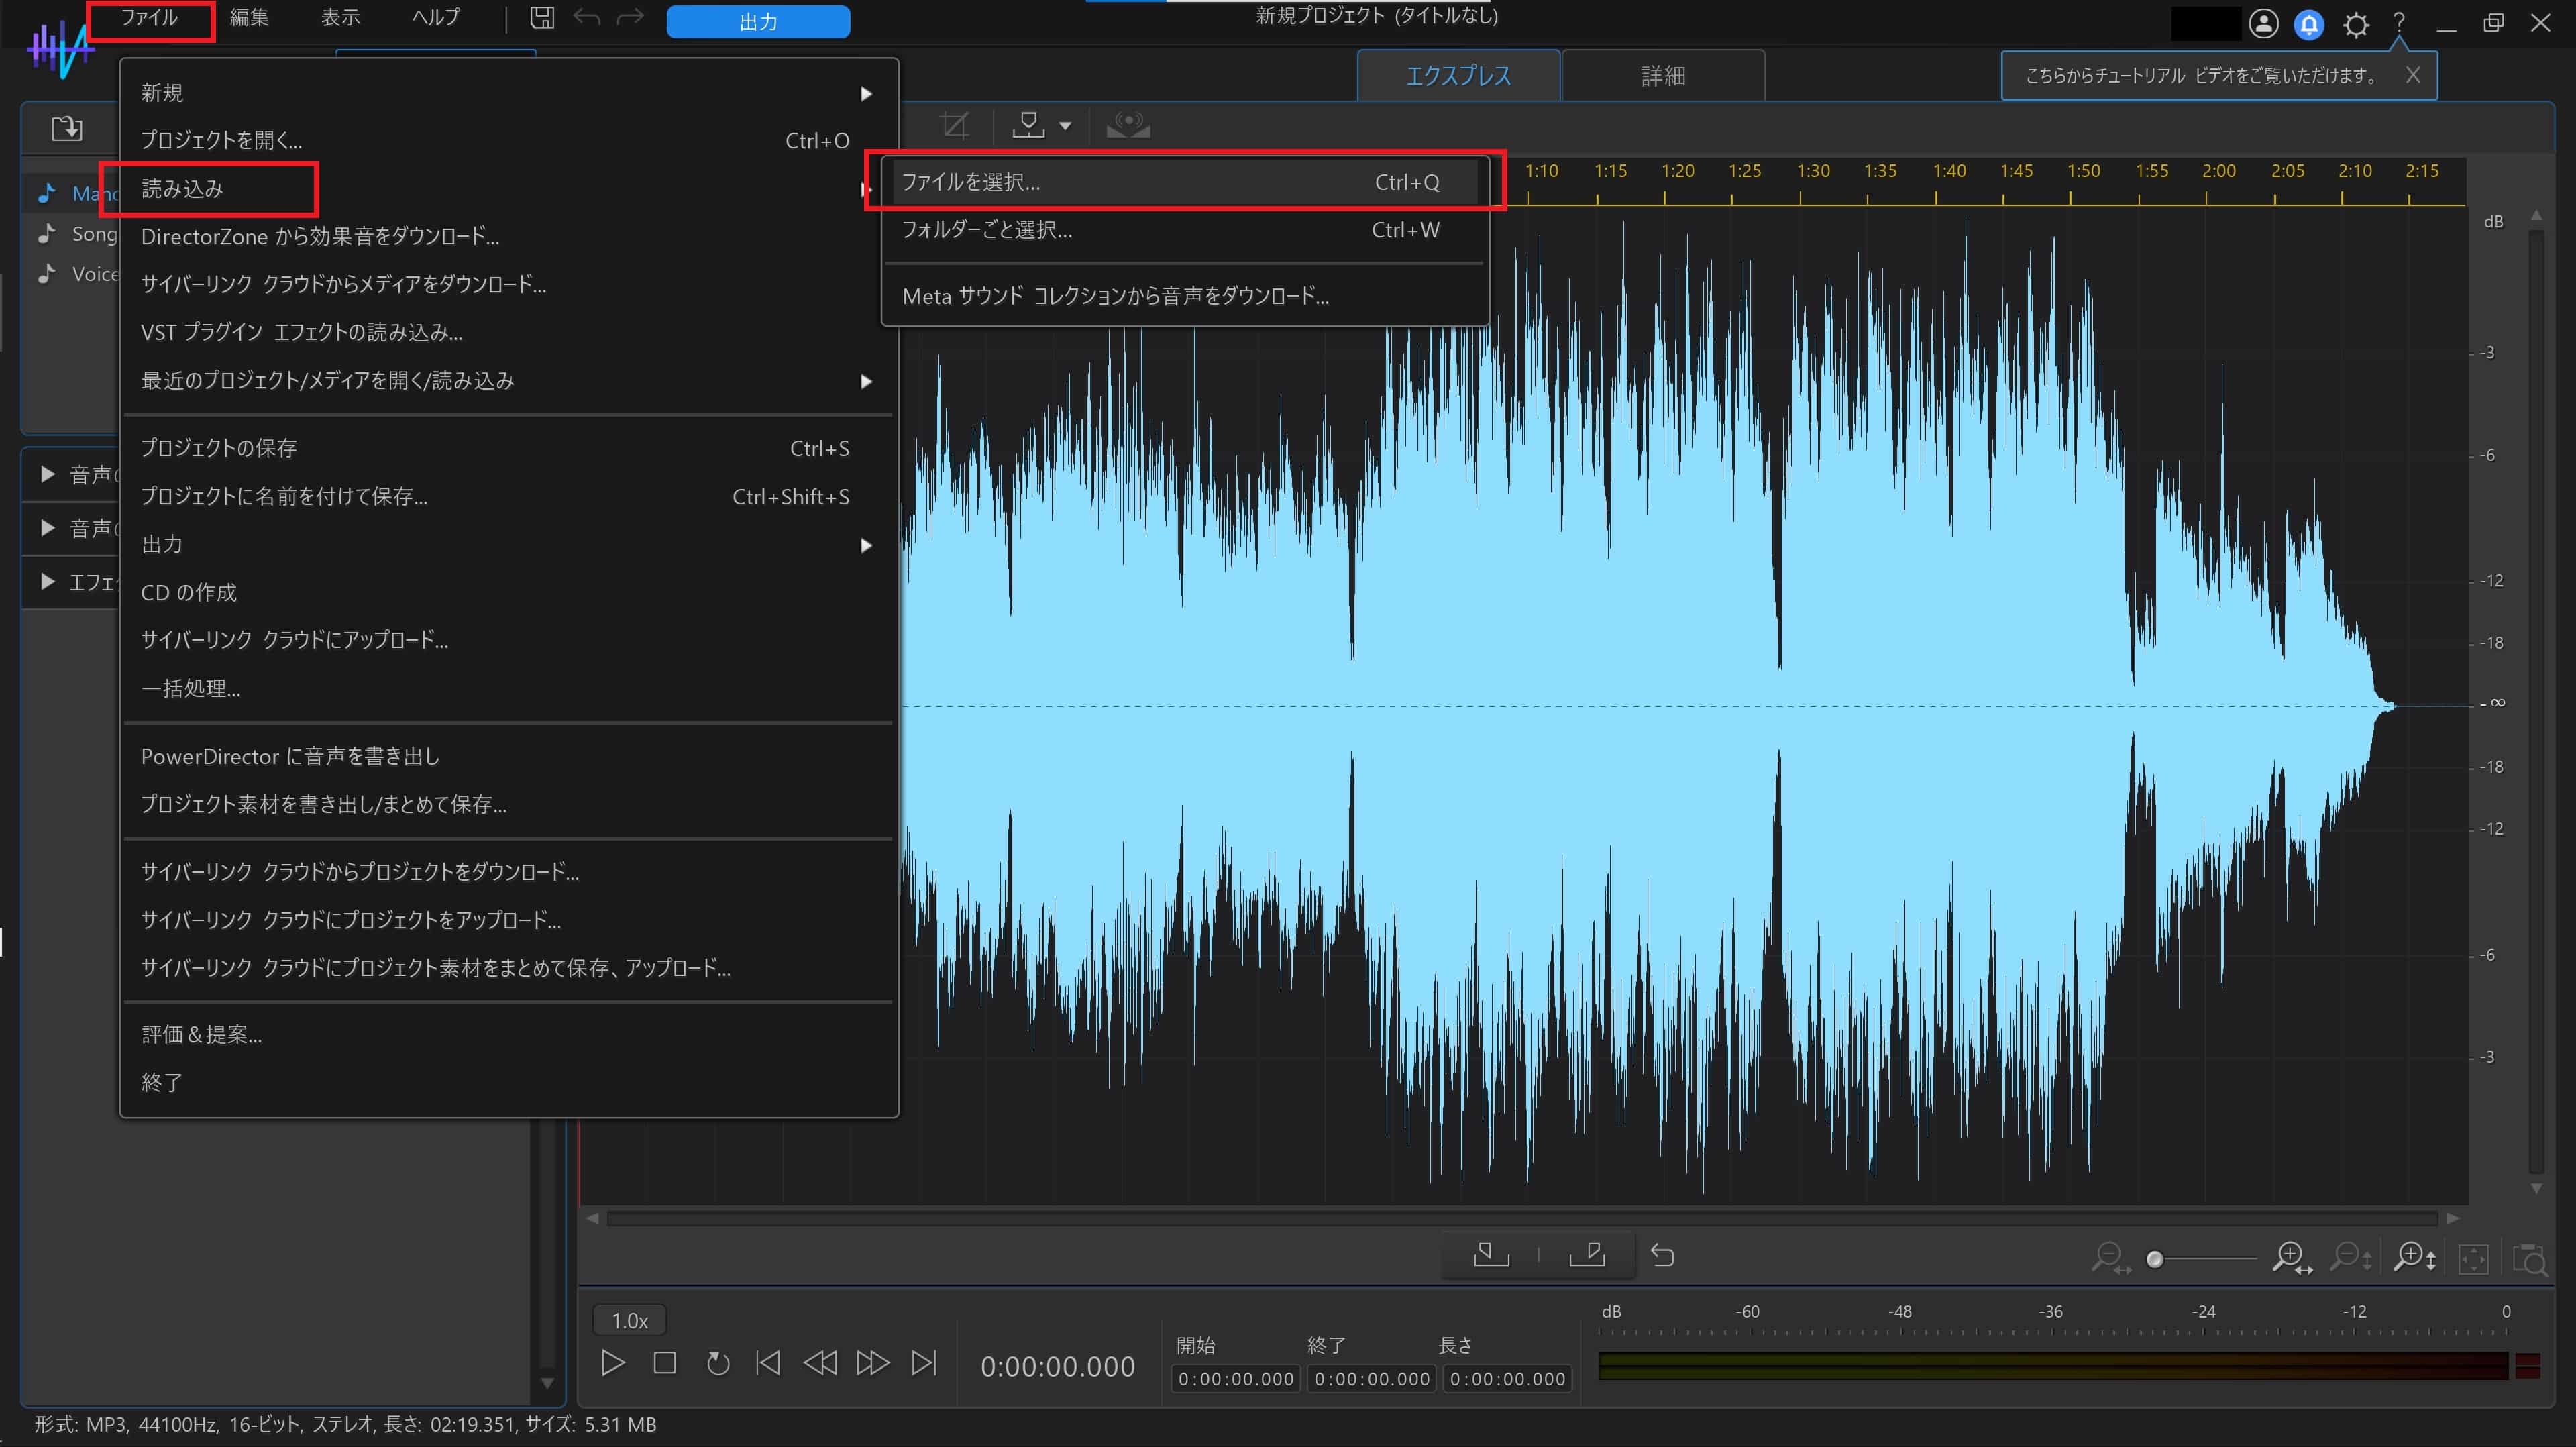Click the record audio icon in the toolbar

click(x=1128, y=125)
